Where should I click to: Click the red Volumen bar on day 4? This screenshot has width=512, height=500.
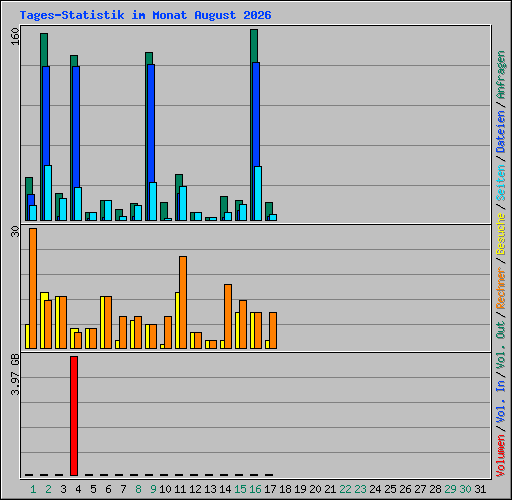click(x=74, y=416)
